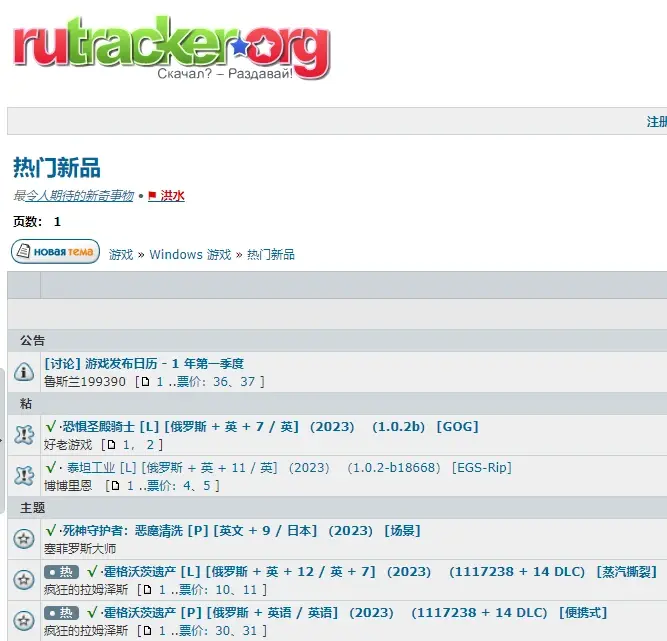Click the sticky icon beside 泰坦工业

tap(24, 476)
